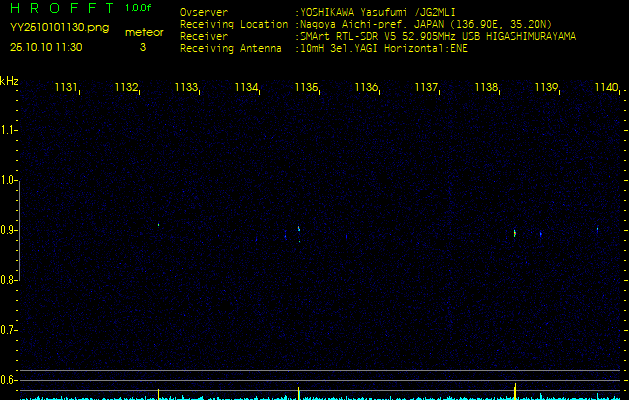The height and width of the screenshot is (400, 629).
Task: Click the Receiving Antenna label
Action: [x=231, y=49]
